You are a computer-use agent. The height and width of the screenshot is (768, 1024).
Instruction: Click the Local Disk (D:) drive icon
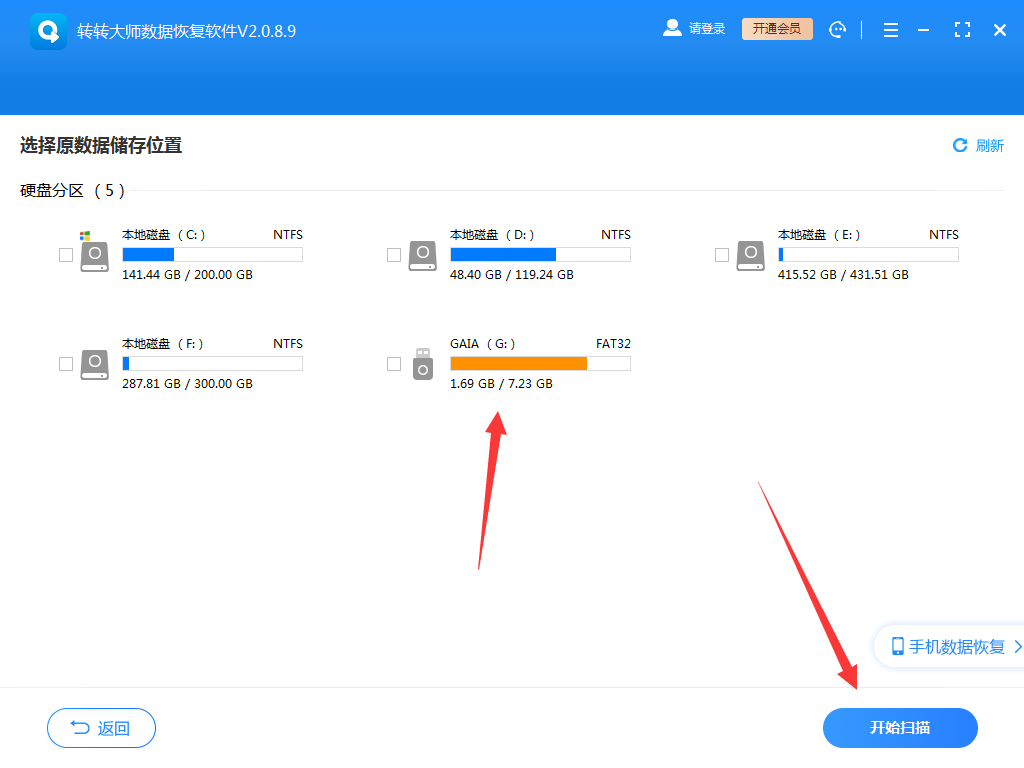point(422,255)
